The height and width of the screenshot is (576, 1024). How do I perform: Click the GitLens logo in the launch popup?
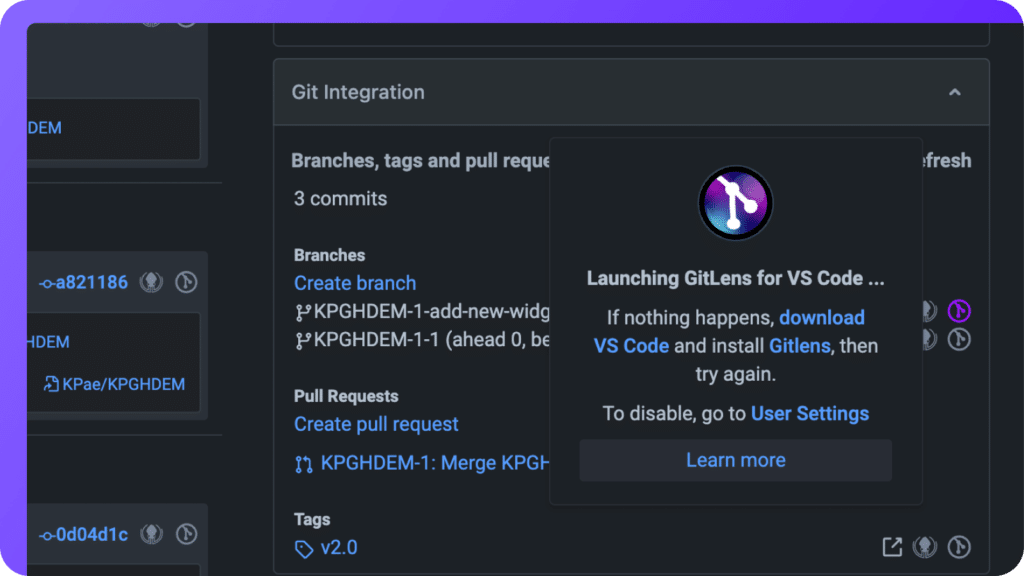(x=735, y=202)
